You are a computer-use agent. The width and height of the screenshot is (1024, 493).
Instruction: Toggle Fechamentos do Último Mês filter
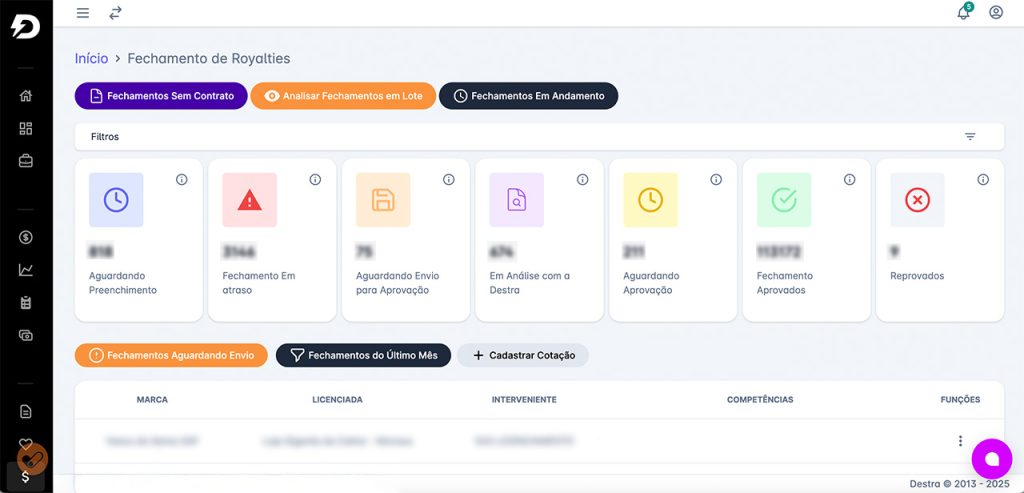tap(363, 355)
